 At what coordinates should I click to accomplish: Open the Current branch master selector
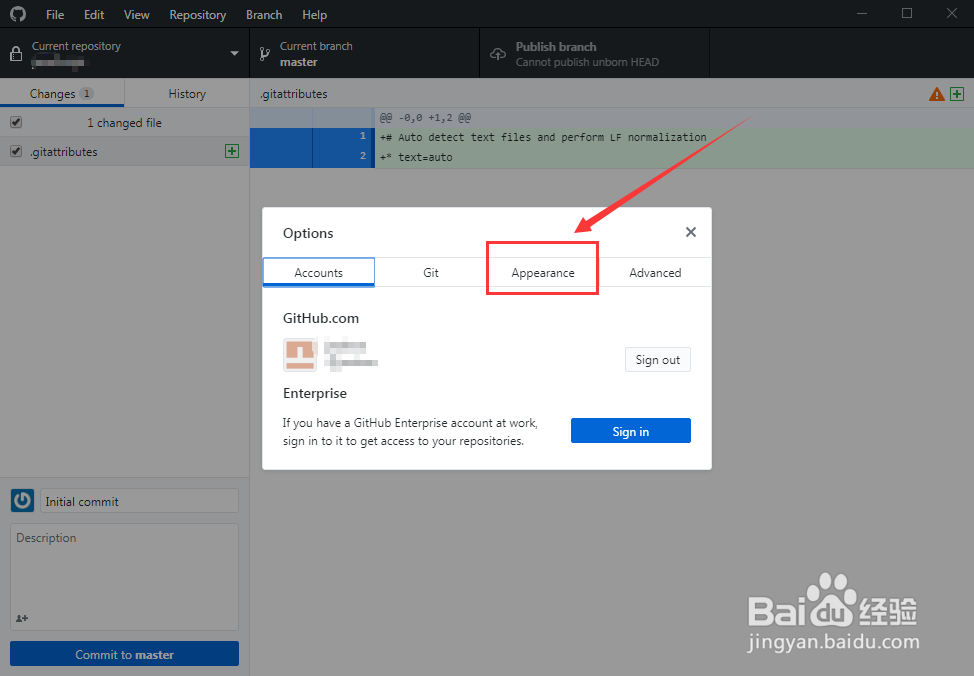click(x=365, y=53)
